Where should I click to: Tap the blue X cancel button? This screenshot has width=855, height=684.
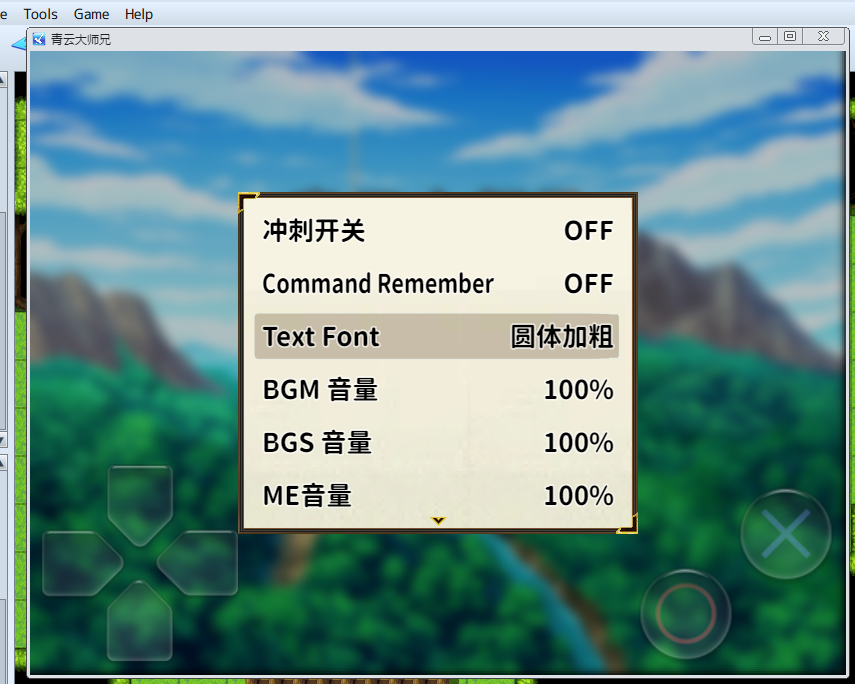[785, 534]
